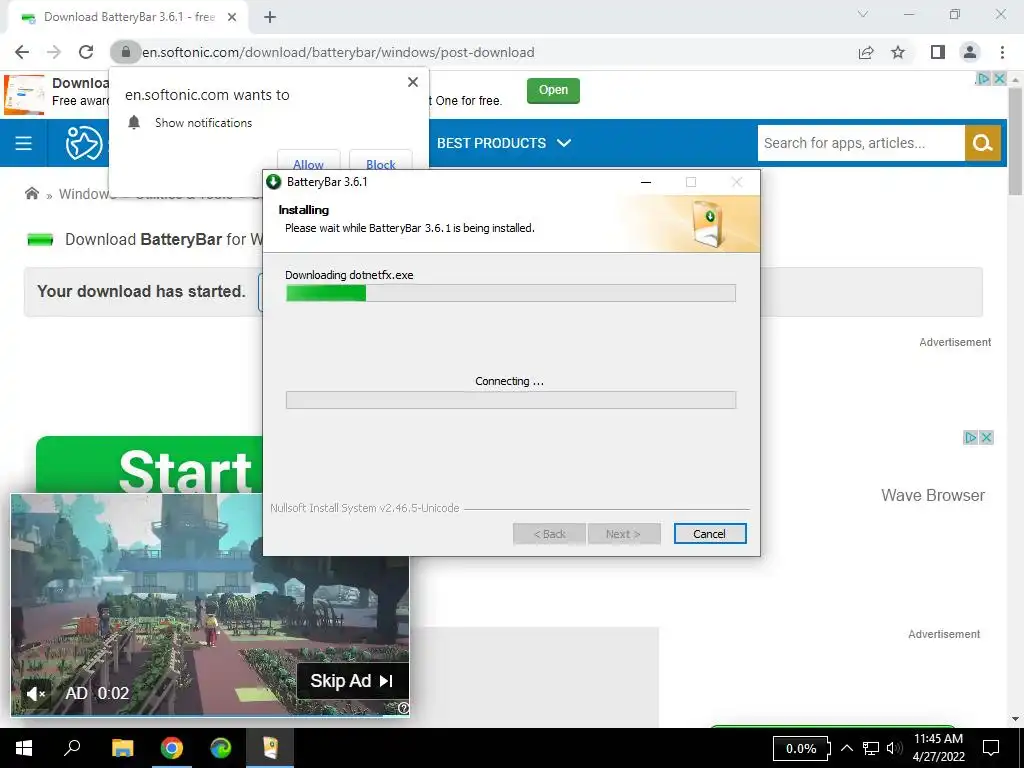Click the page vertical scrollbar
This screenshot has height=768, width=1024.
(x=1015, y=141)
